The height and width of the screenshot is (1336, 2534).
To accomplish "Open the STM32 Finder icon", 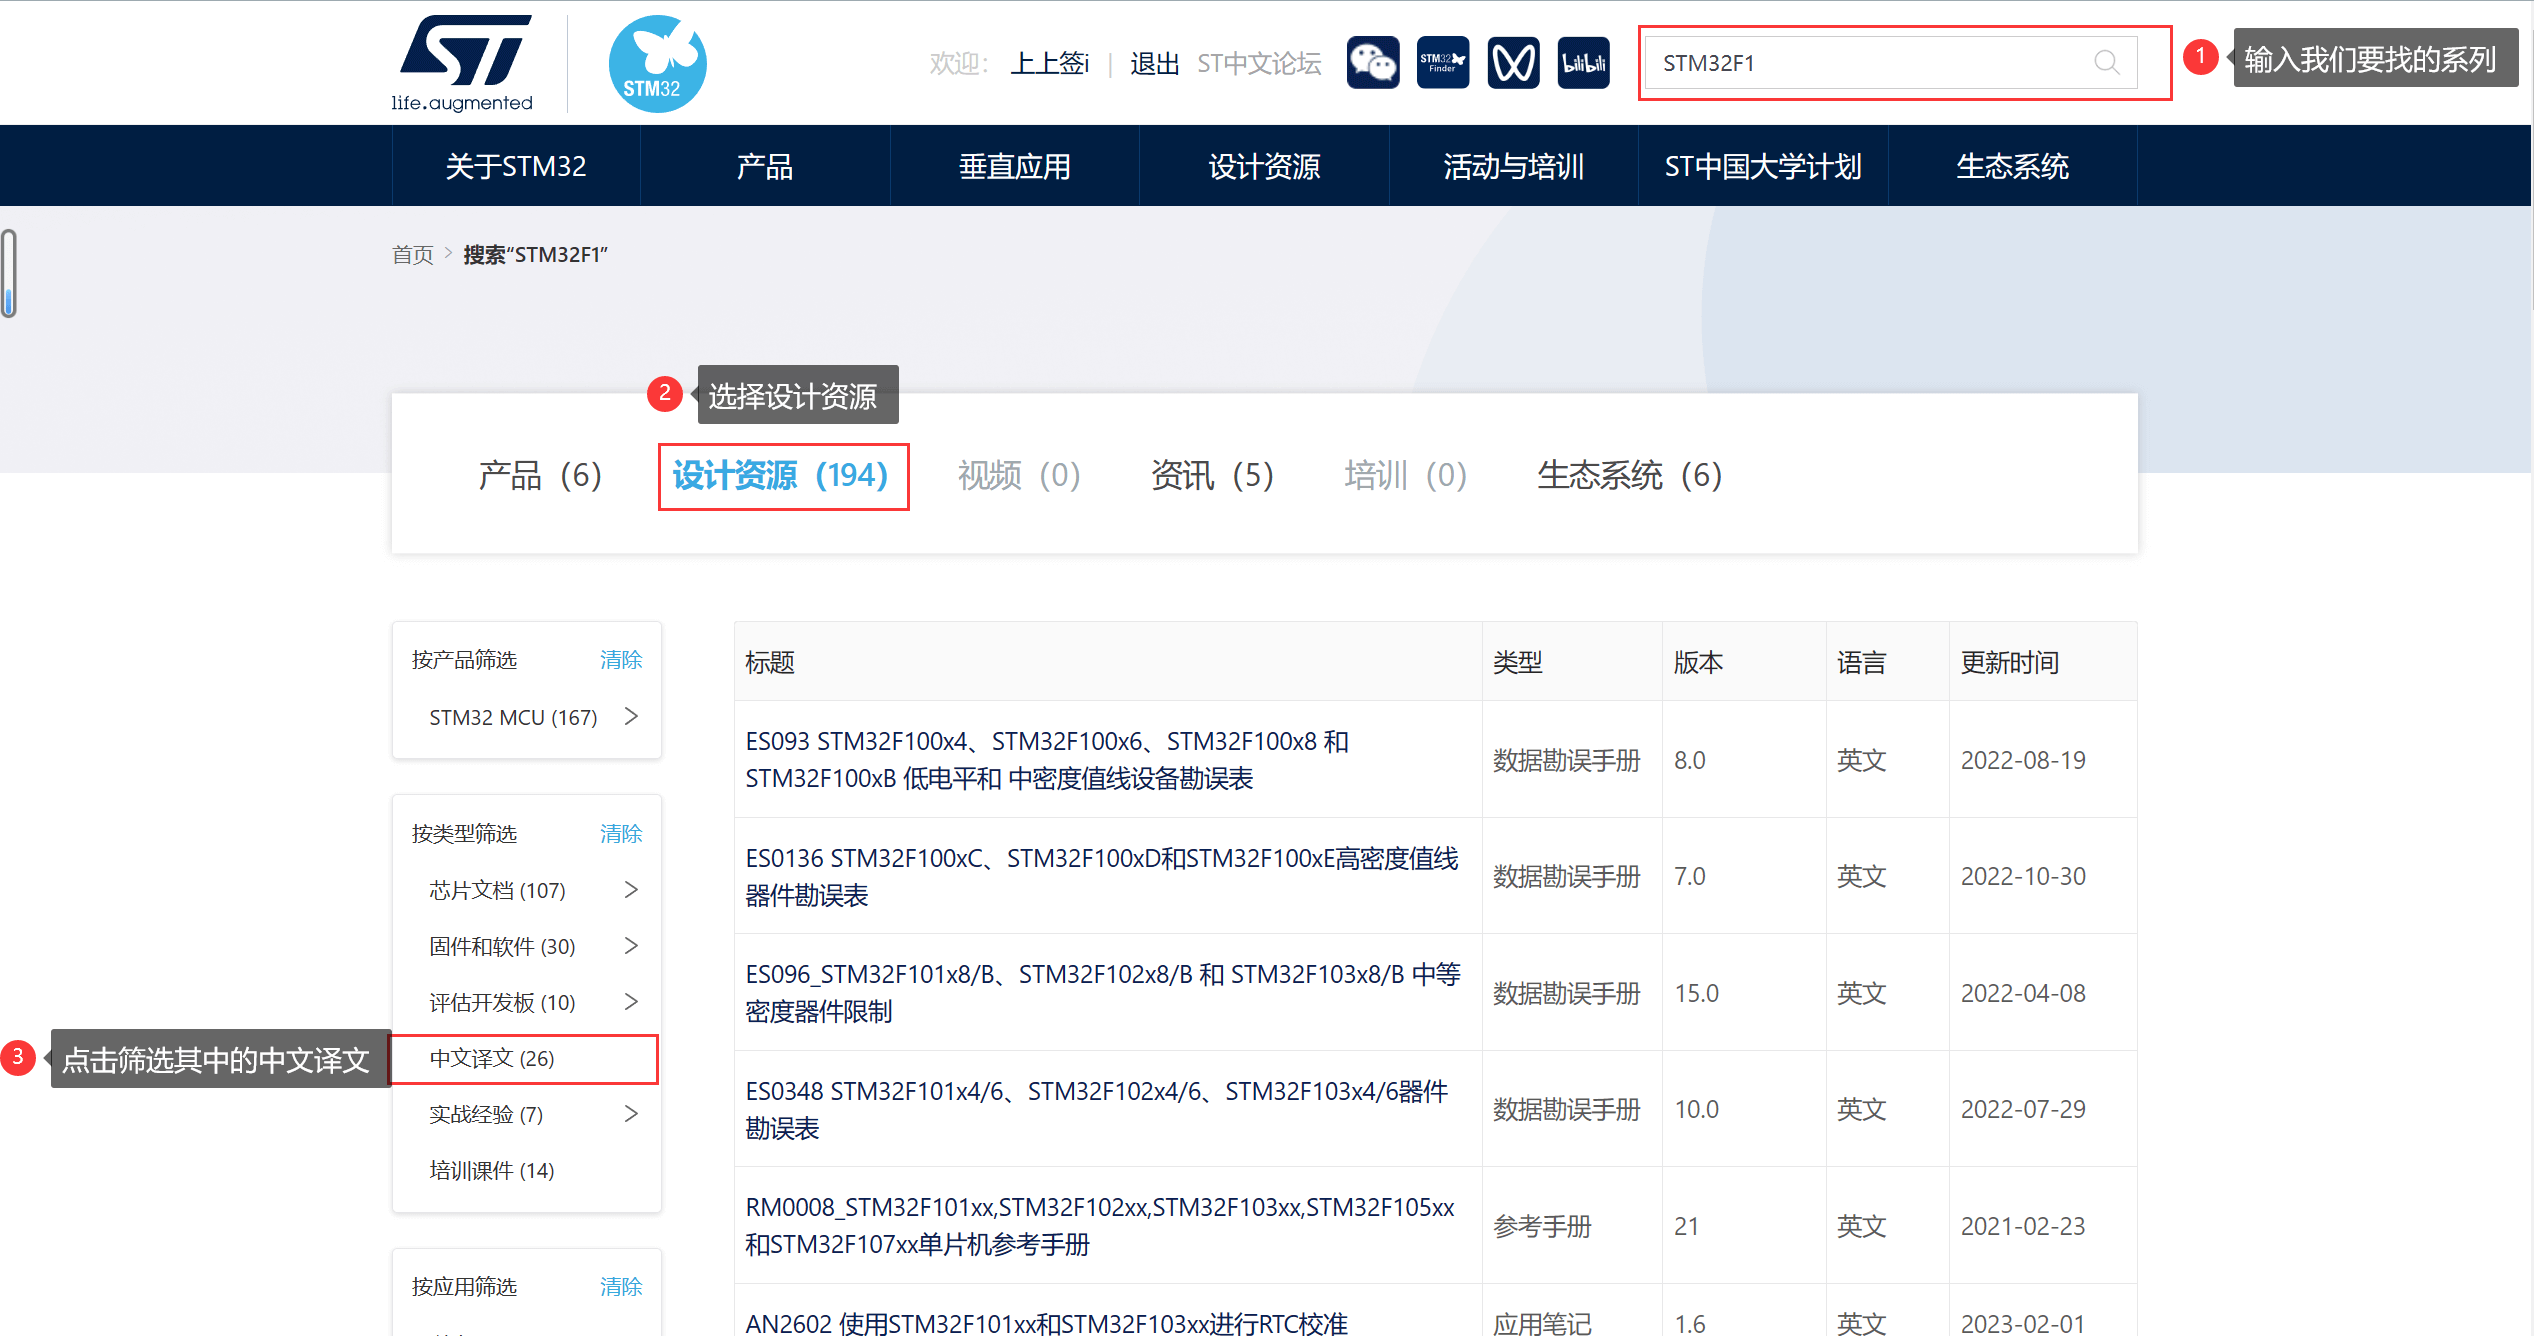I will click(1442, 63).
